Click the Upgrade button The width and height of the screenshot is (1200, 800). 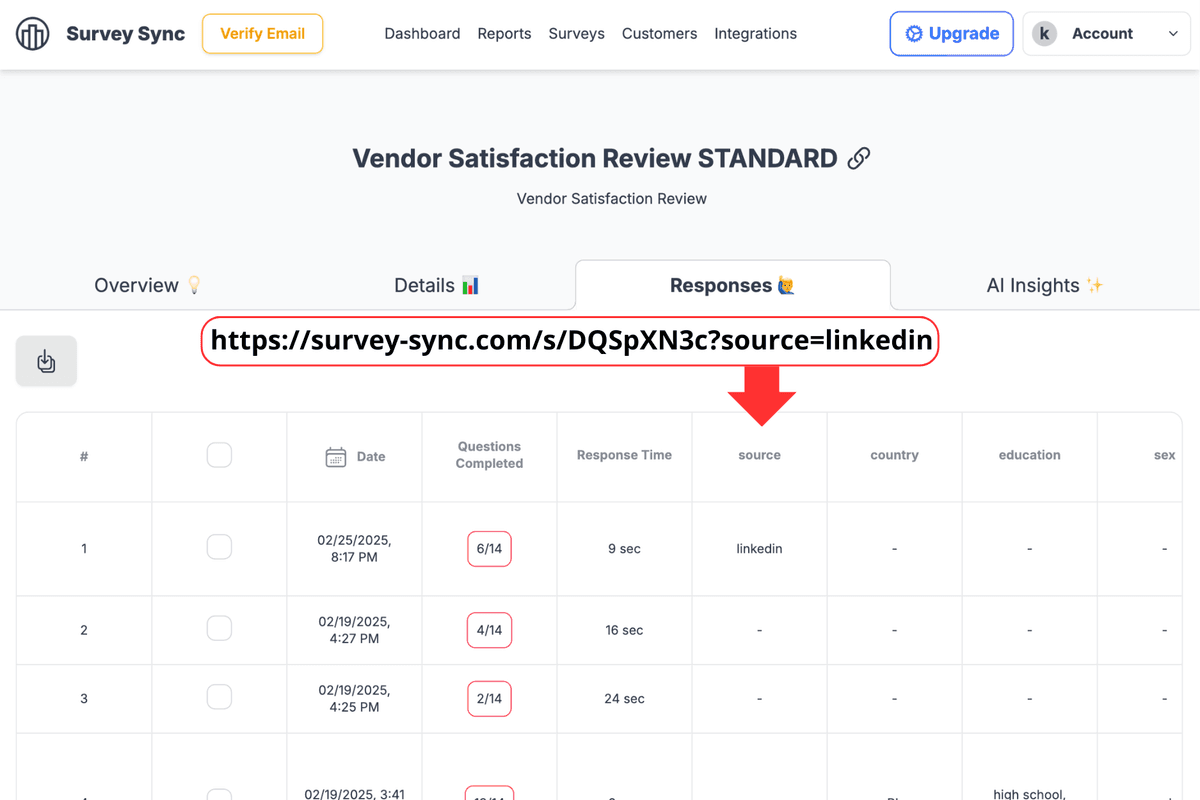(951, 34)
